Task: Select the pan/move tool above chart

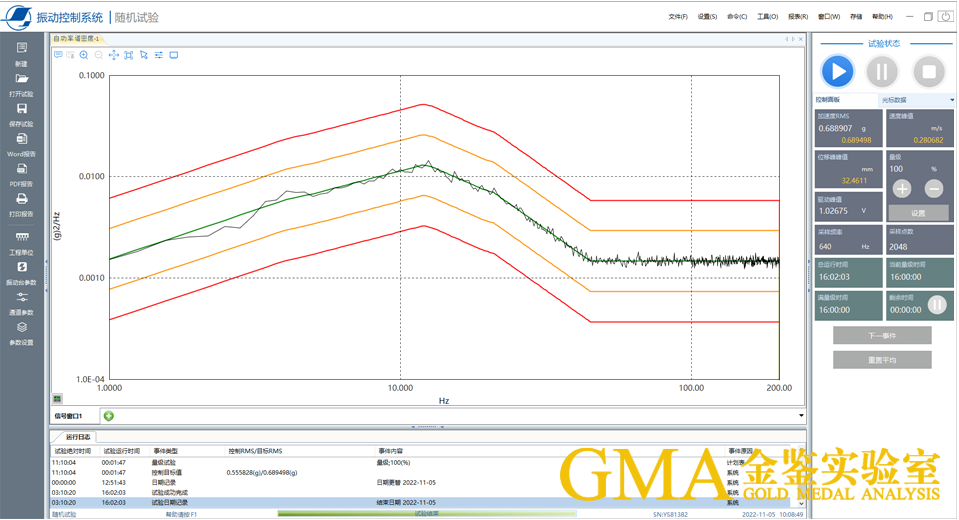Action: pos(113,55)
